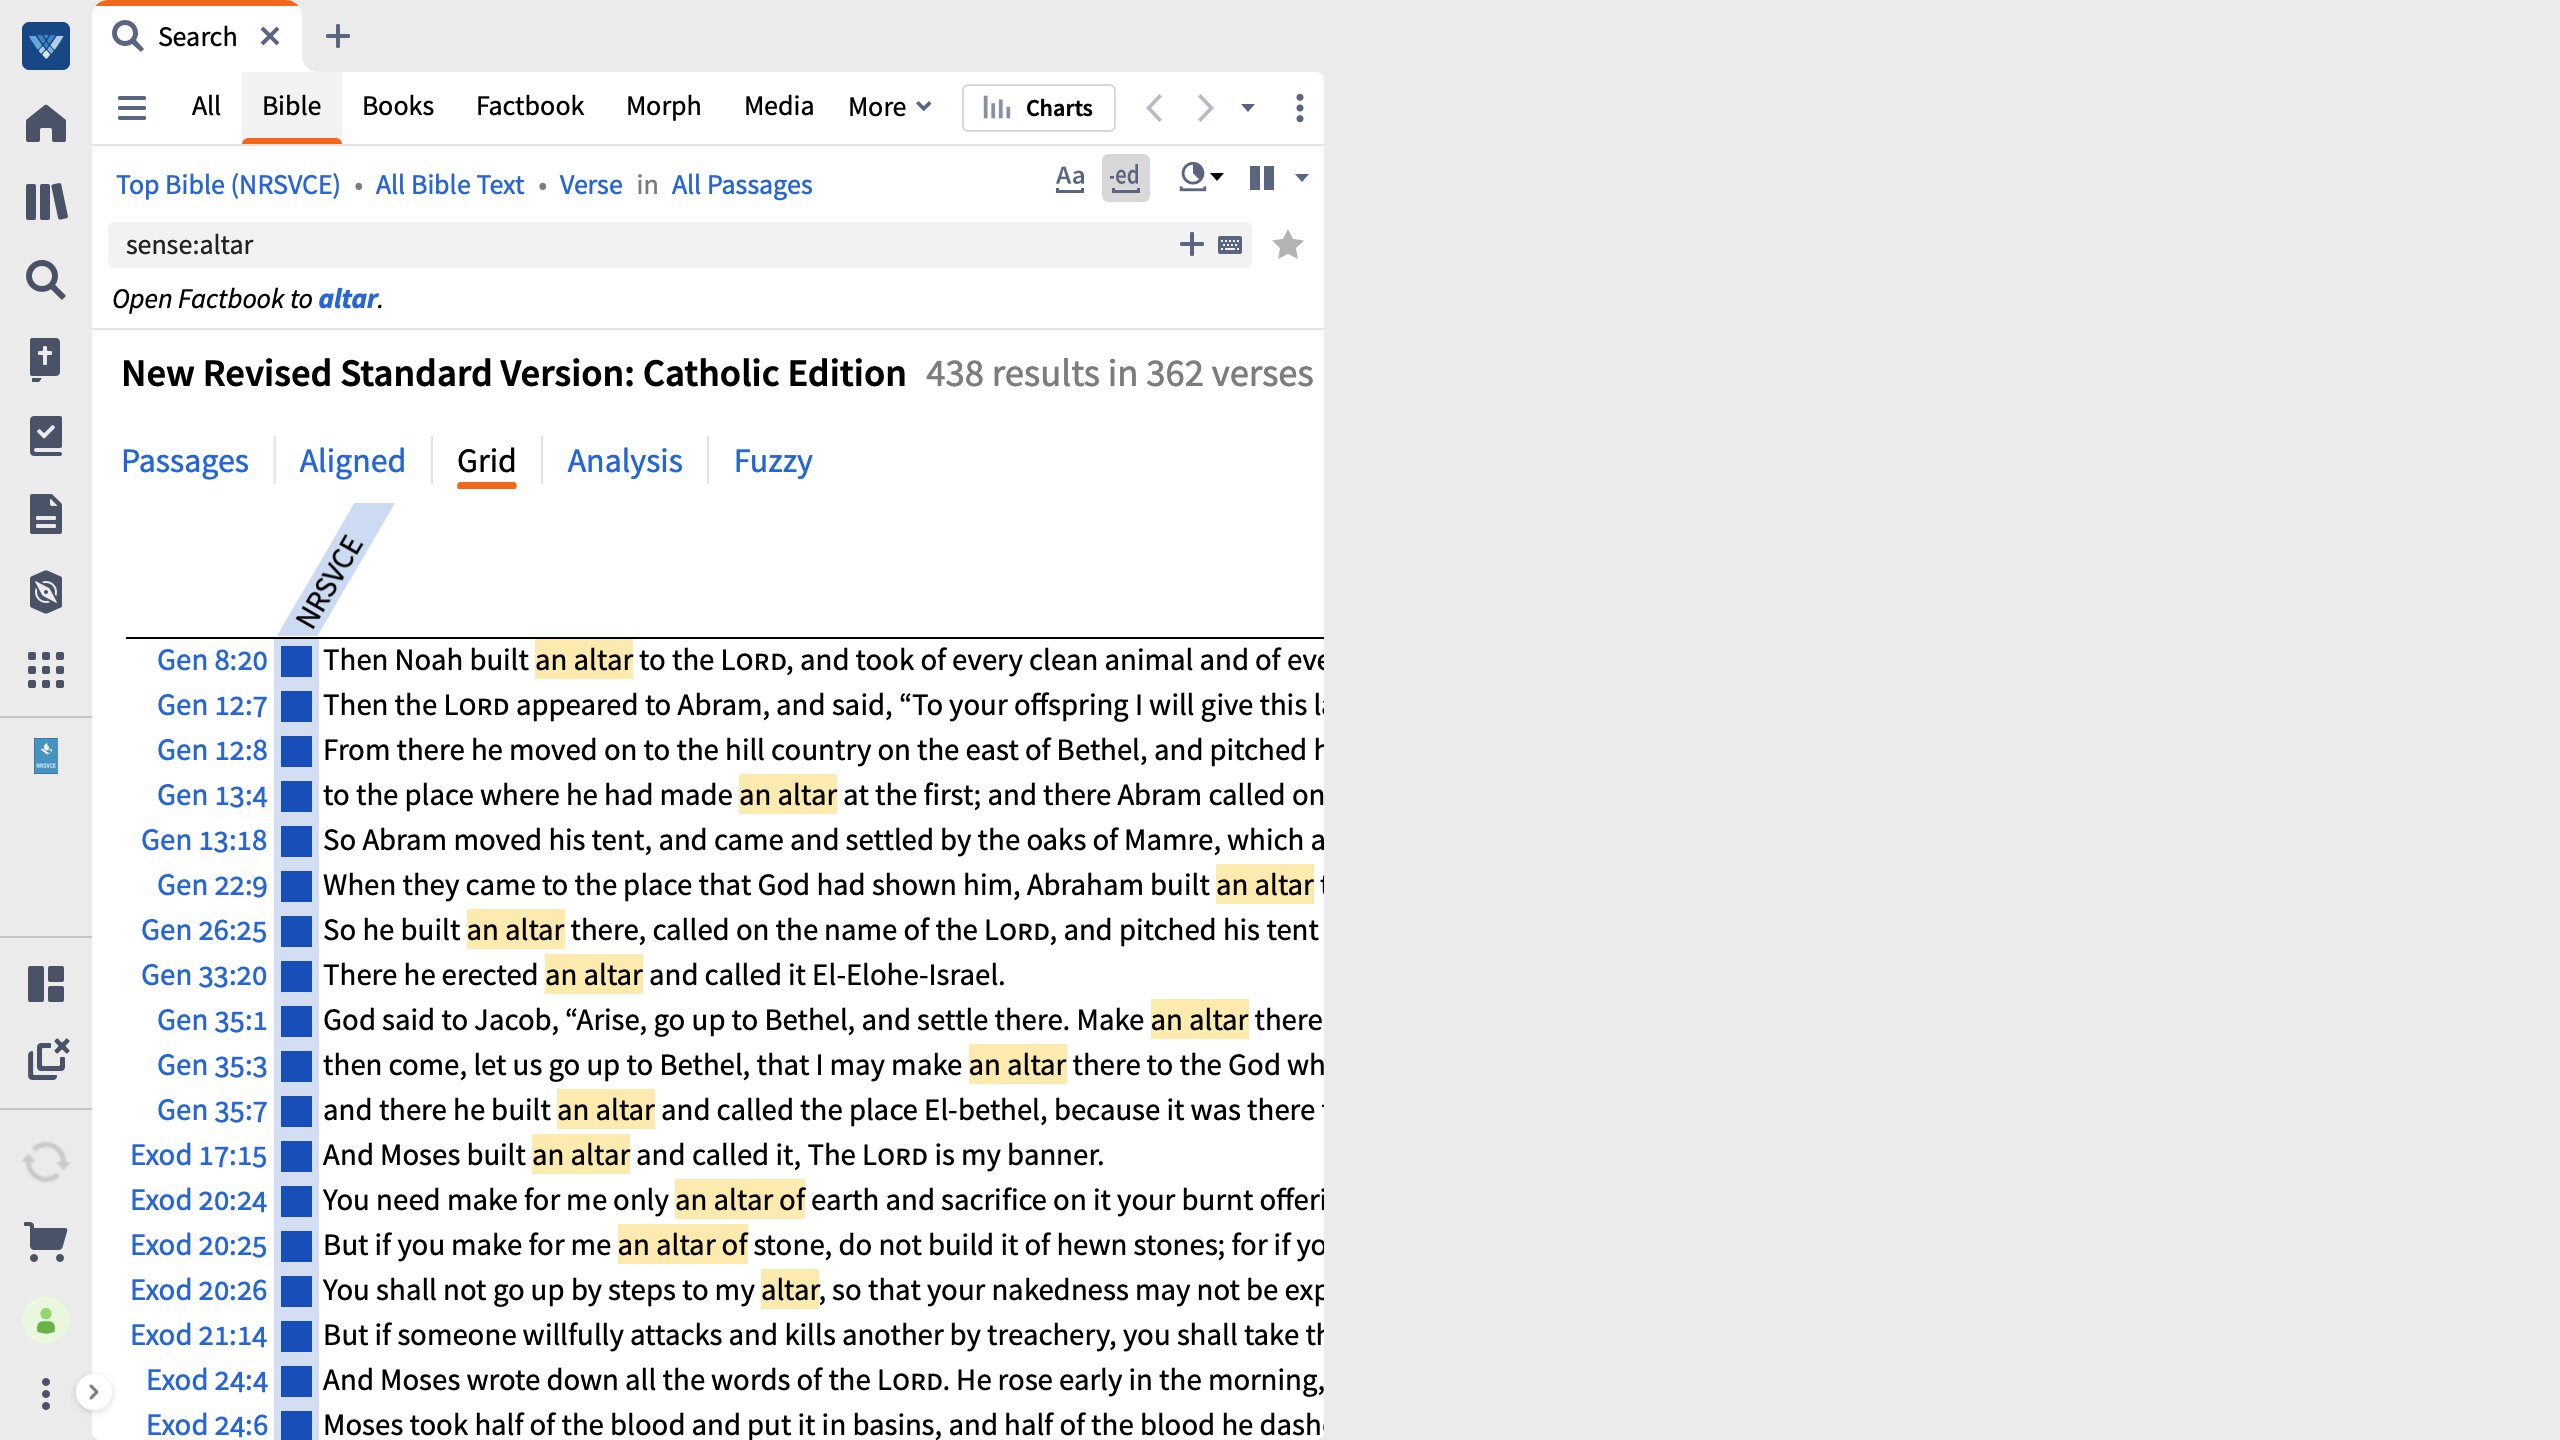2560x1440 pixels.
Task: Change resource via Top Bible (NRSVCE)
Action: [x=228, y=185]
